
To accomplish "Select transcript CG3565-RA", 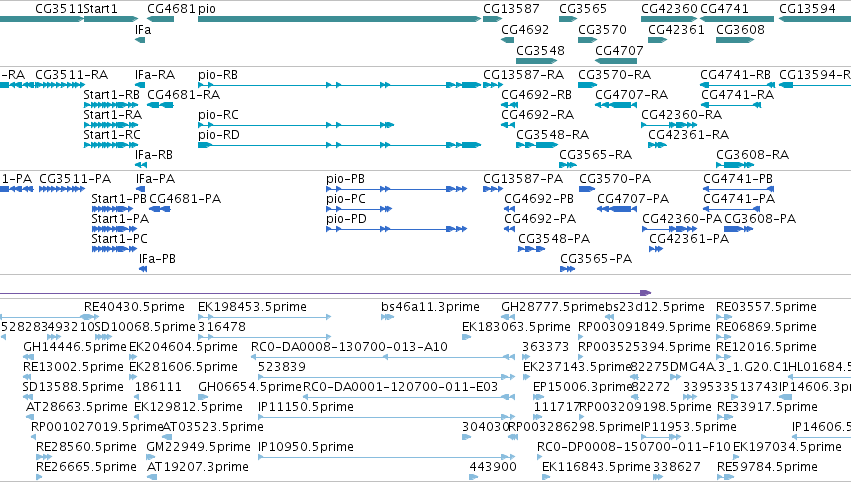I will tap(596, 155).
